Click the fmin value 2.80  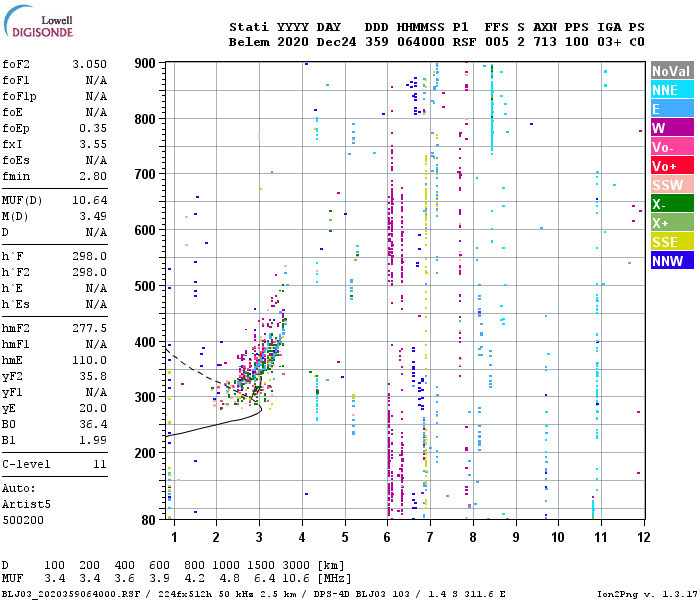point(93,176)
